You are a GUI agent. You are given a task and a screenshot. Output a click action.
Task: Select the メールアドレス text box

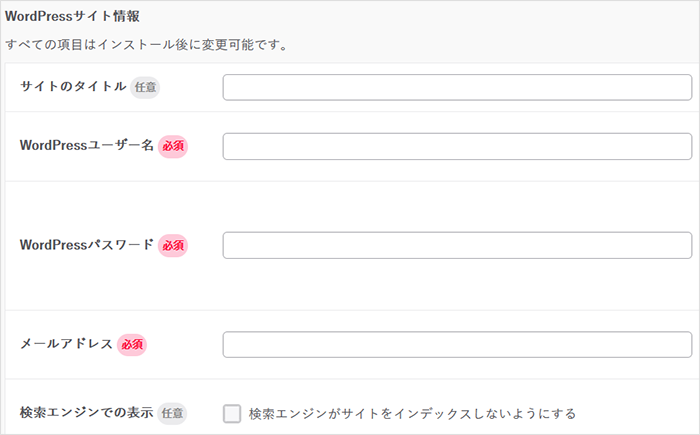click(x=457, y=344)
